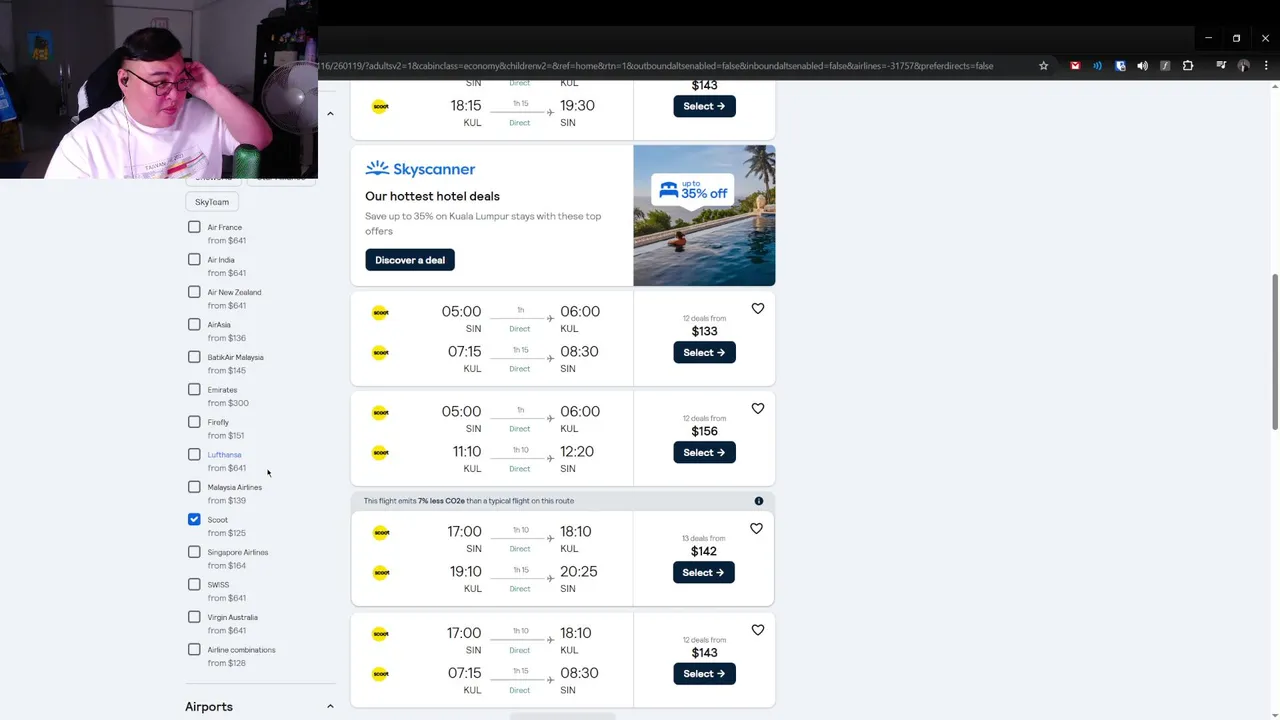Open the media control music note icon
Viewport: 1280px width, 720px height.
point(1221,66)
